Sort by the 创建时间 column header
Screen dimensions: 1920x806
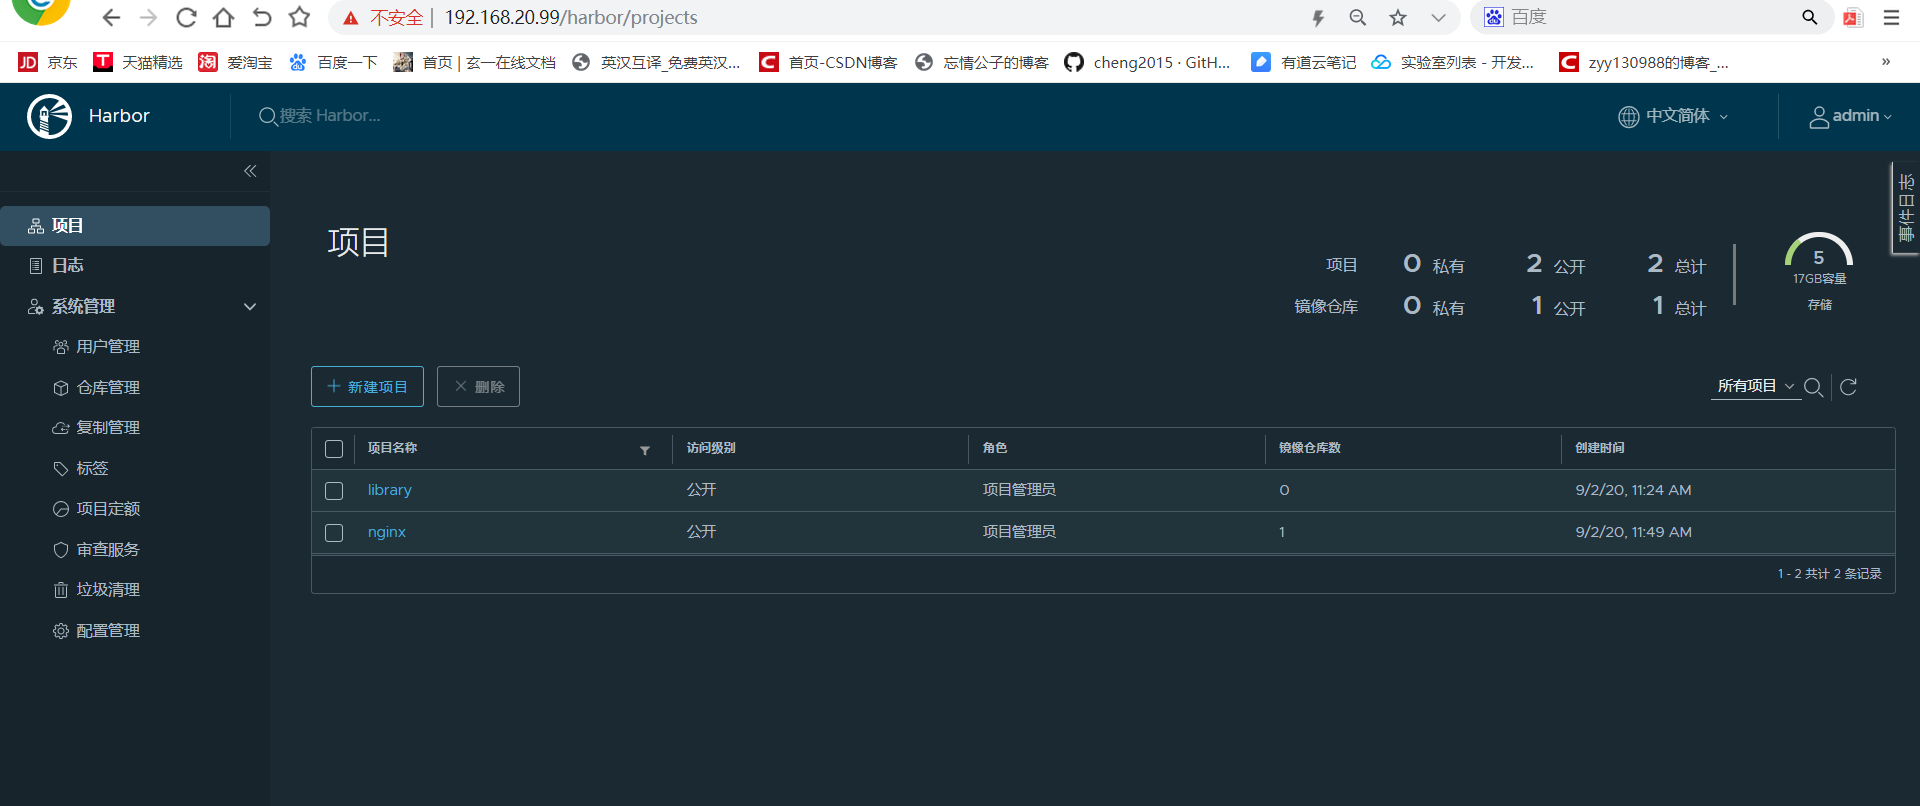[1600, 448]
